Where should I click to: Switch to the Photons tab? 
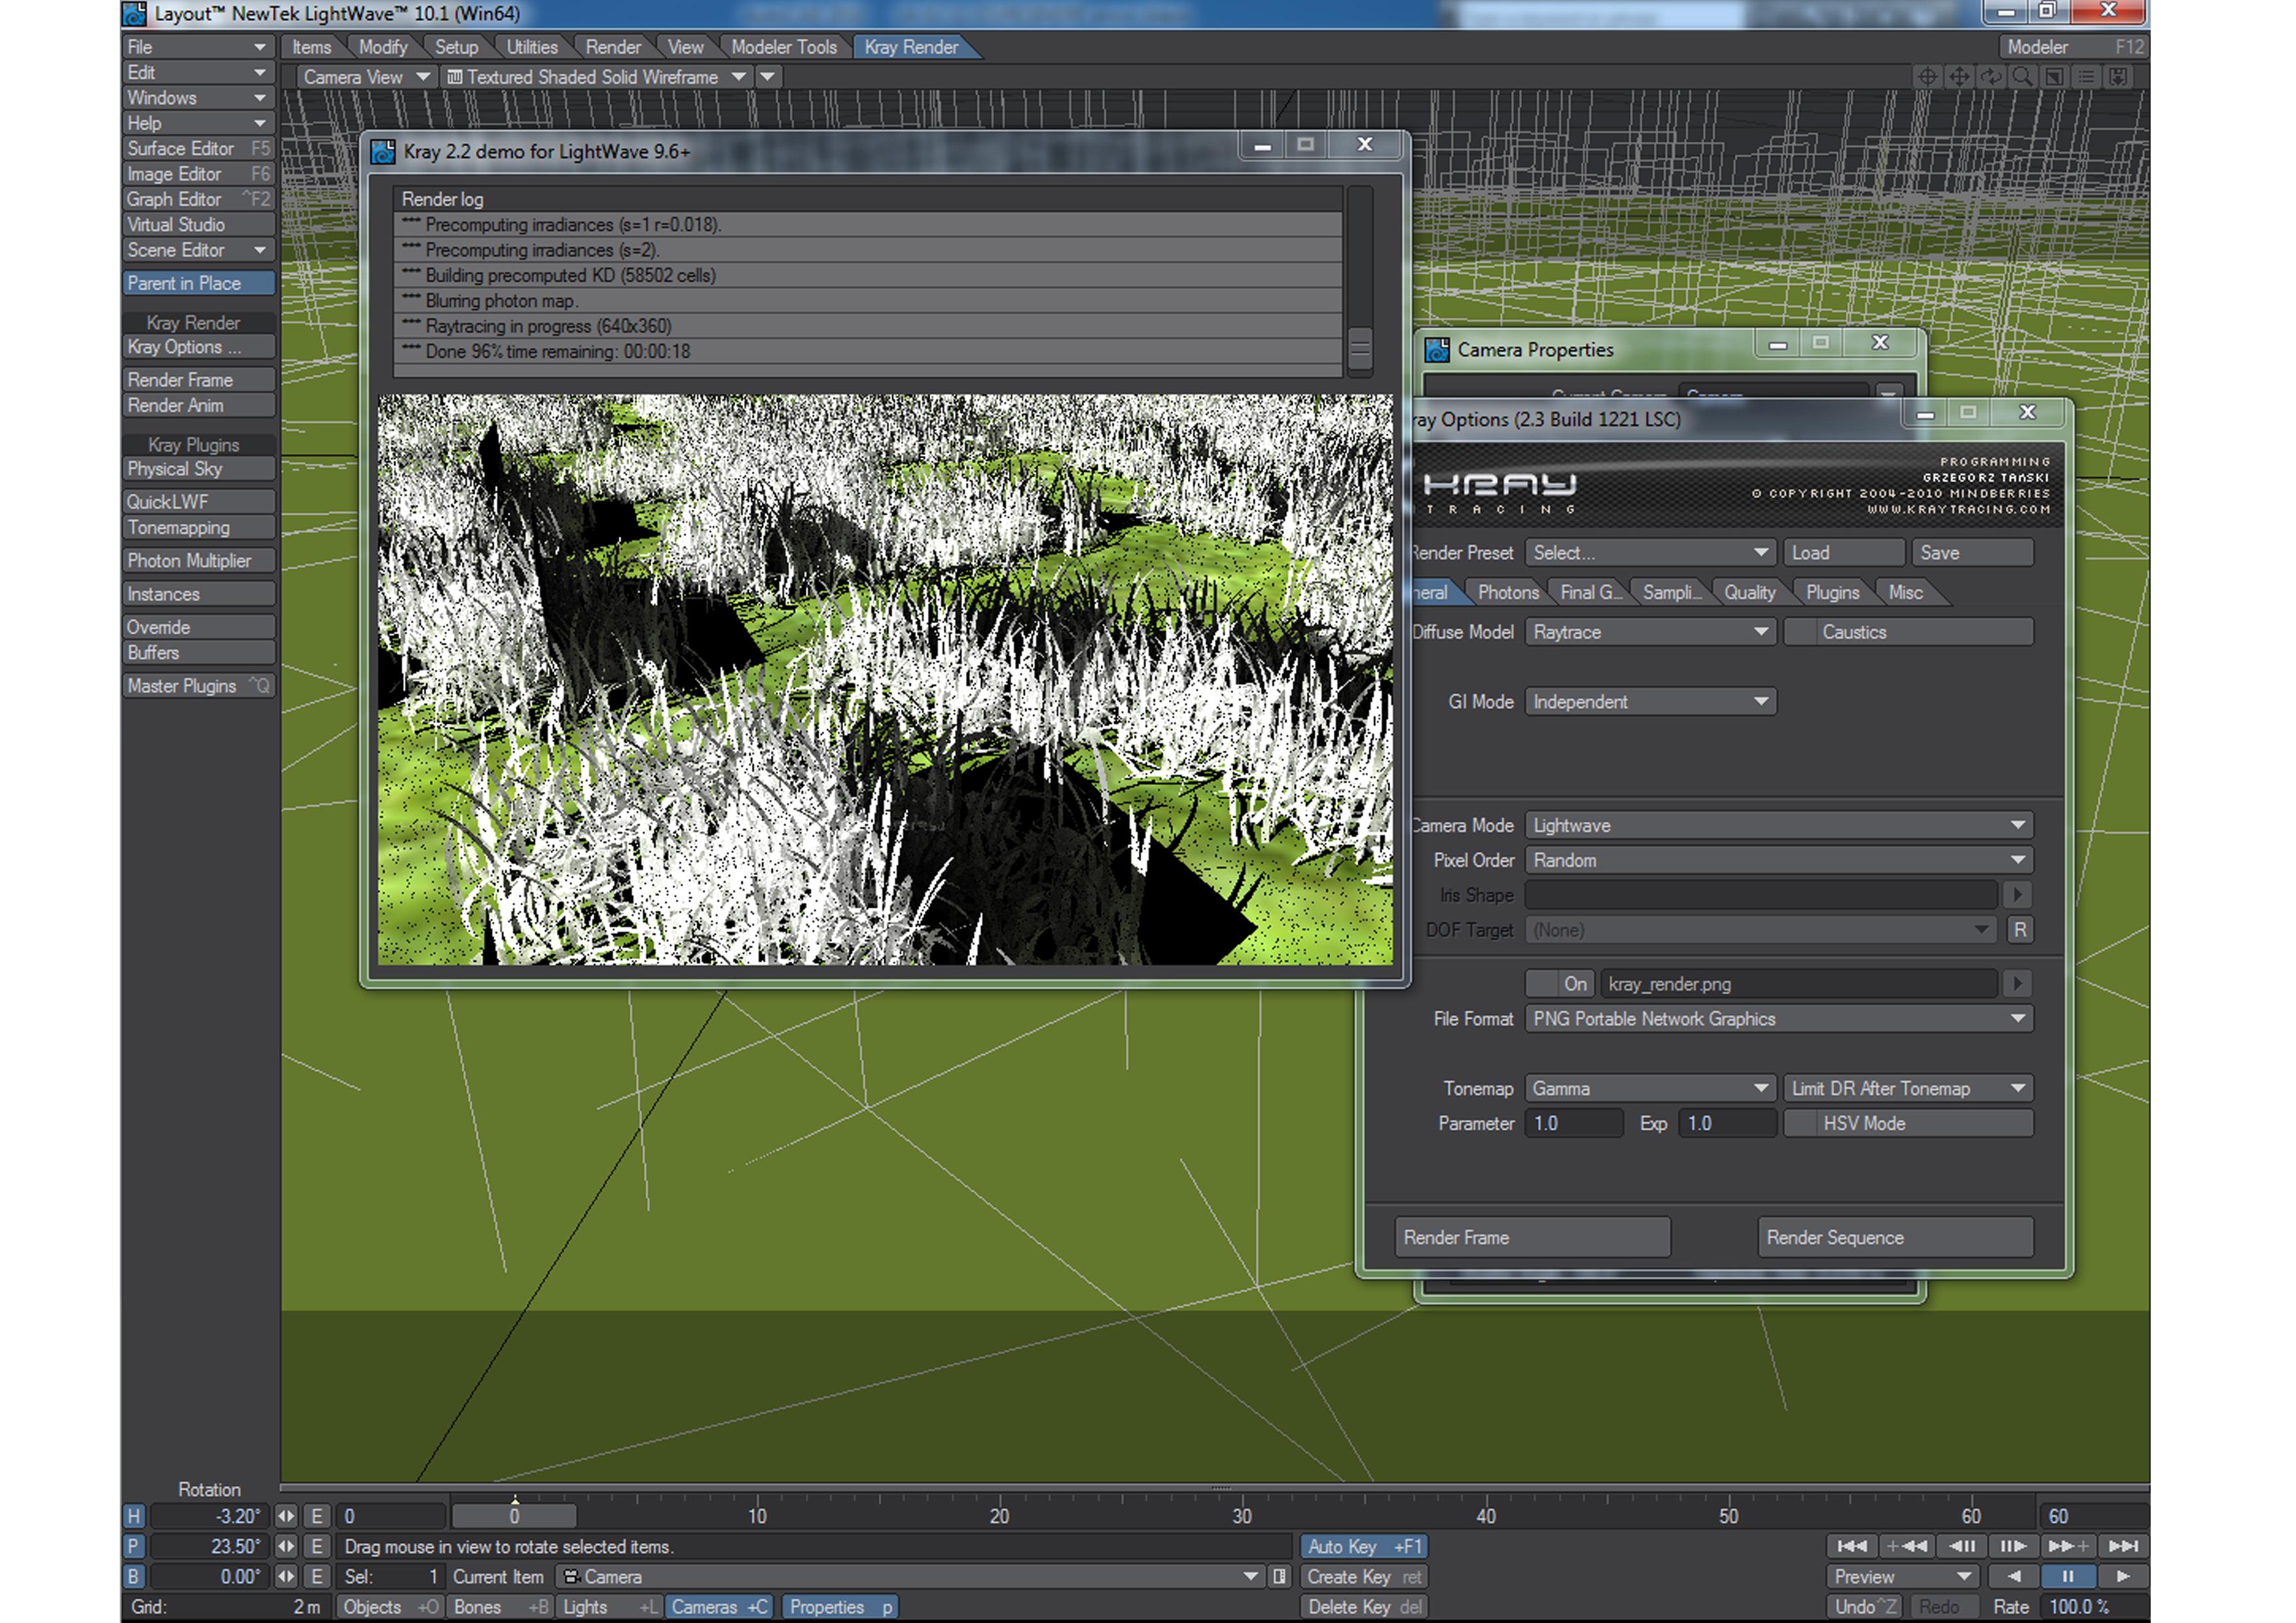[1507, 593]
